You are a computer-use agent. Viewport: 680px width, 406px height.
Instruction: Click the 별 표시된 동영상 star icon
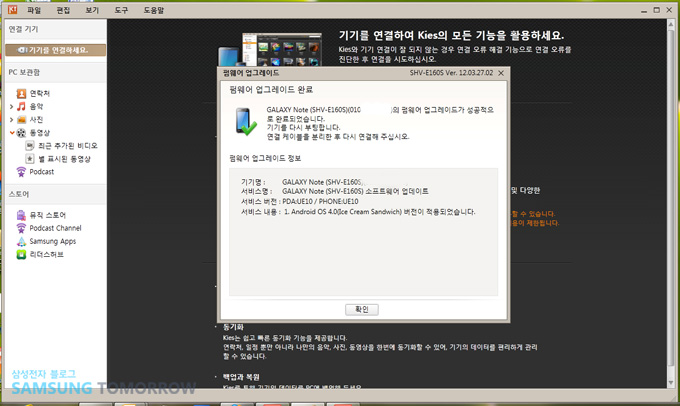(x=29, y=159)
